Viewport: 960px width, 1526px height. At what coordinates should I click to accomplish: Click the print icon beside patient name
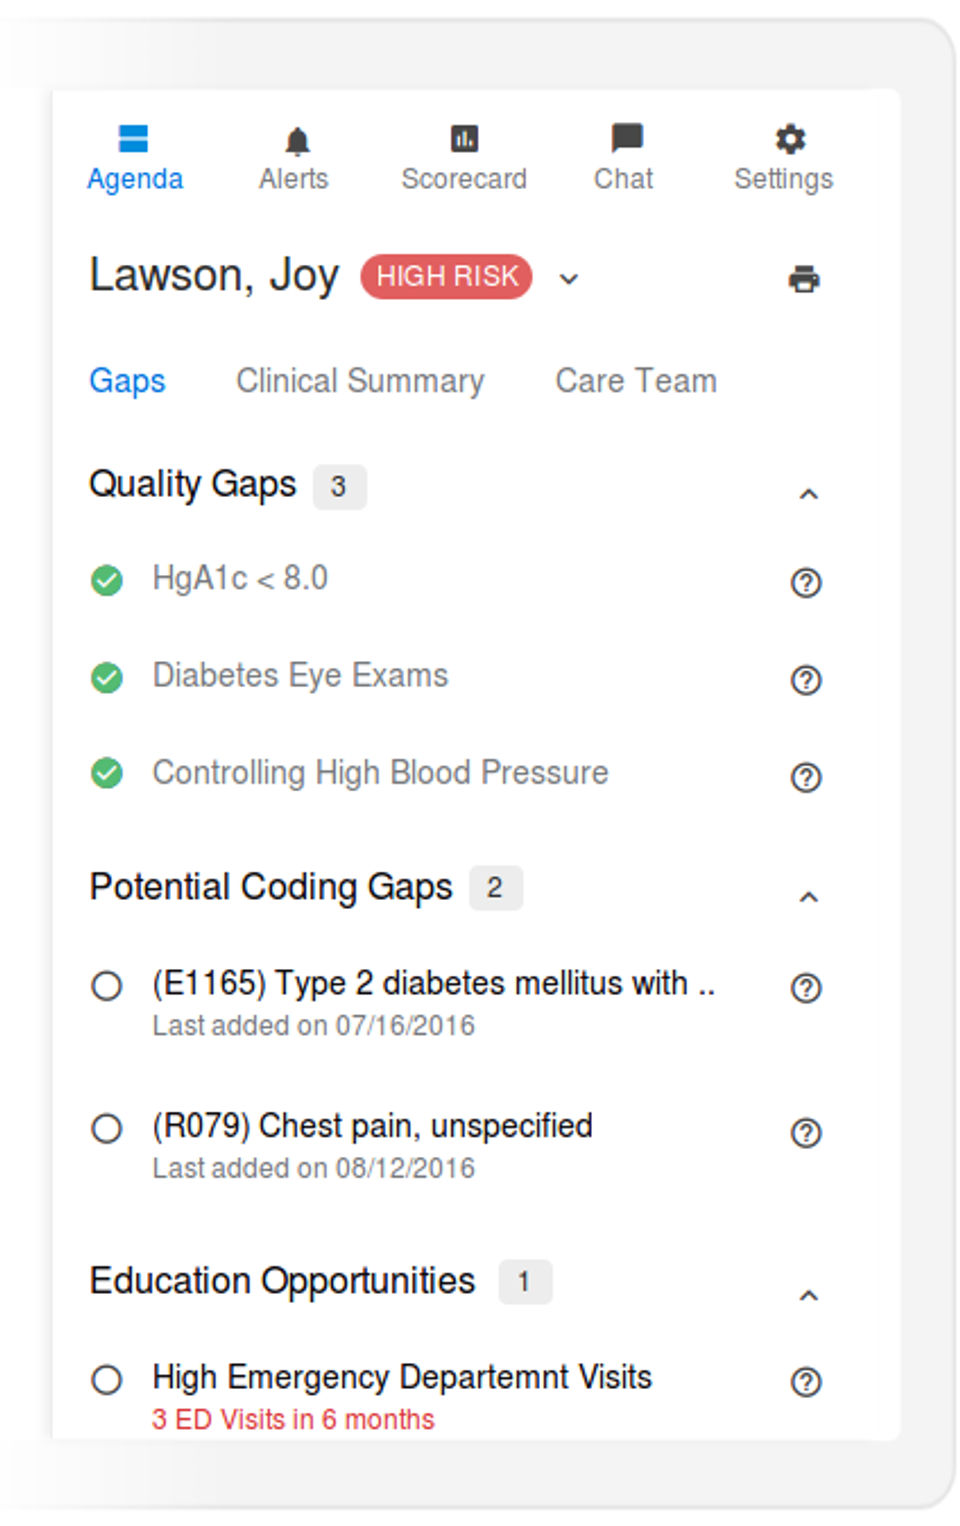pyautogui.click(x=804, y=279)
